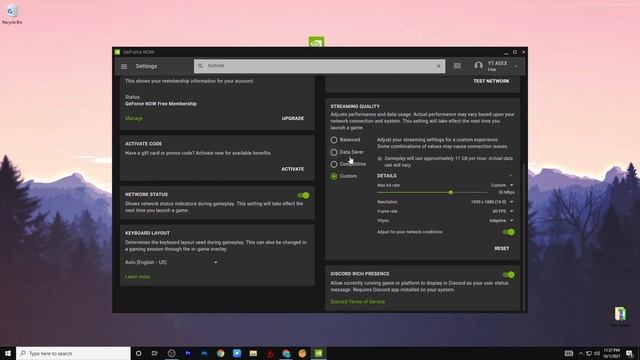Click the "GeForce NOW Free Membership" status text
The width and height of the screenshot is (640, 360).
coord(161,104)
